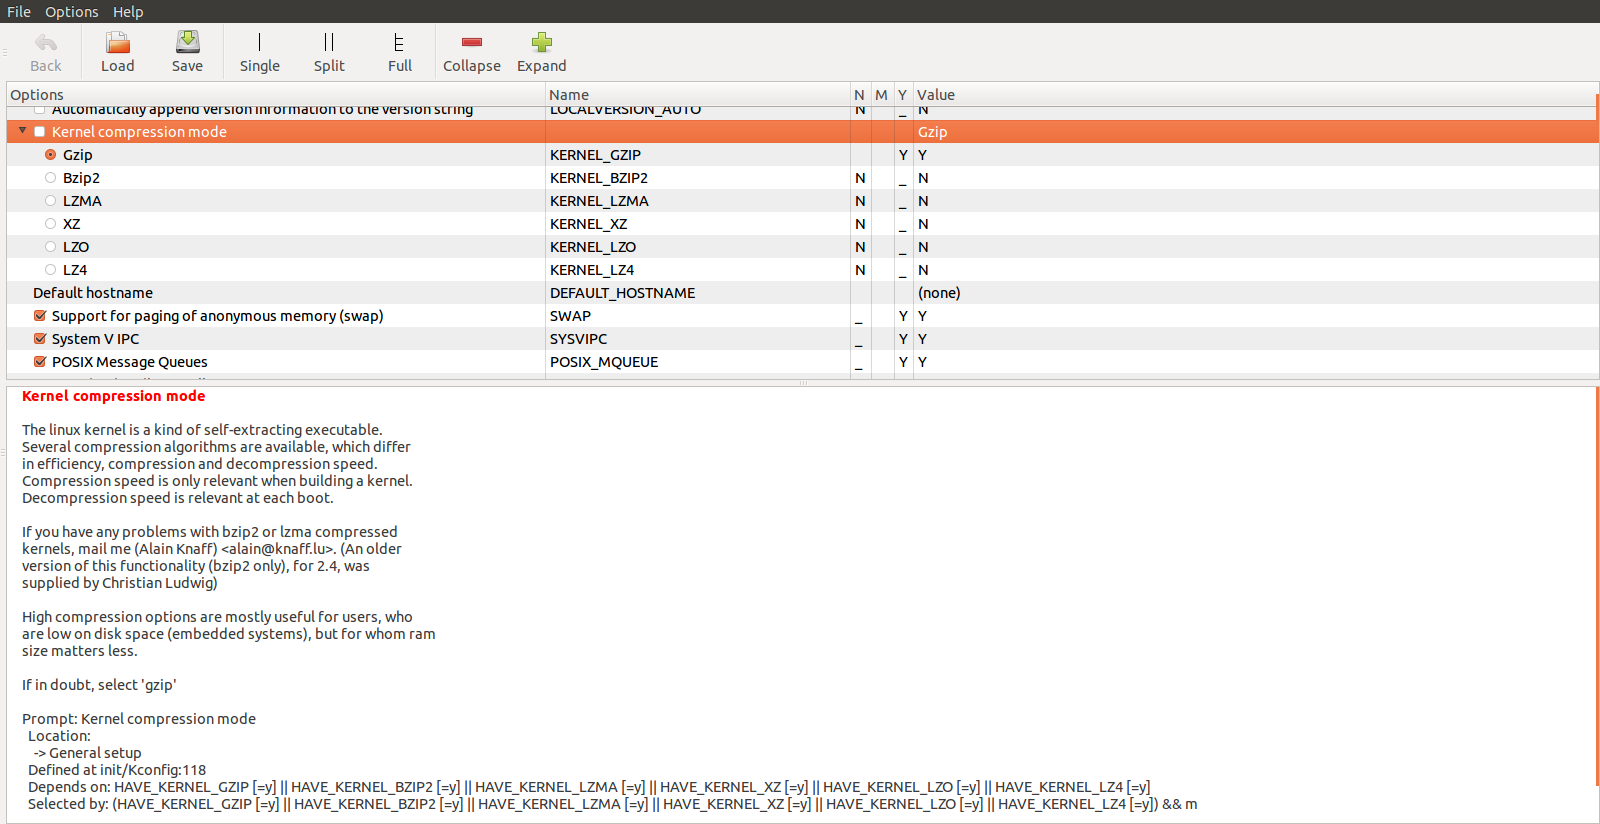Screen dimensions: 1600x824
Task: Click the Name column header
Action: [x=569, y=95]
